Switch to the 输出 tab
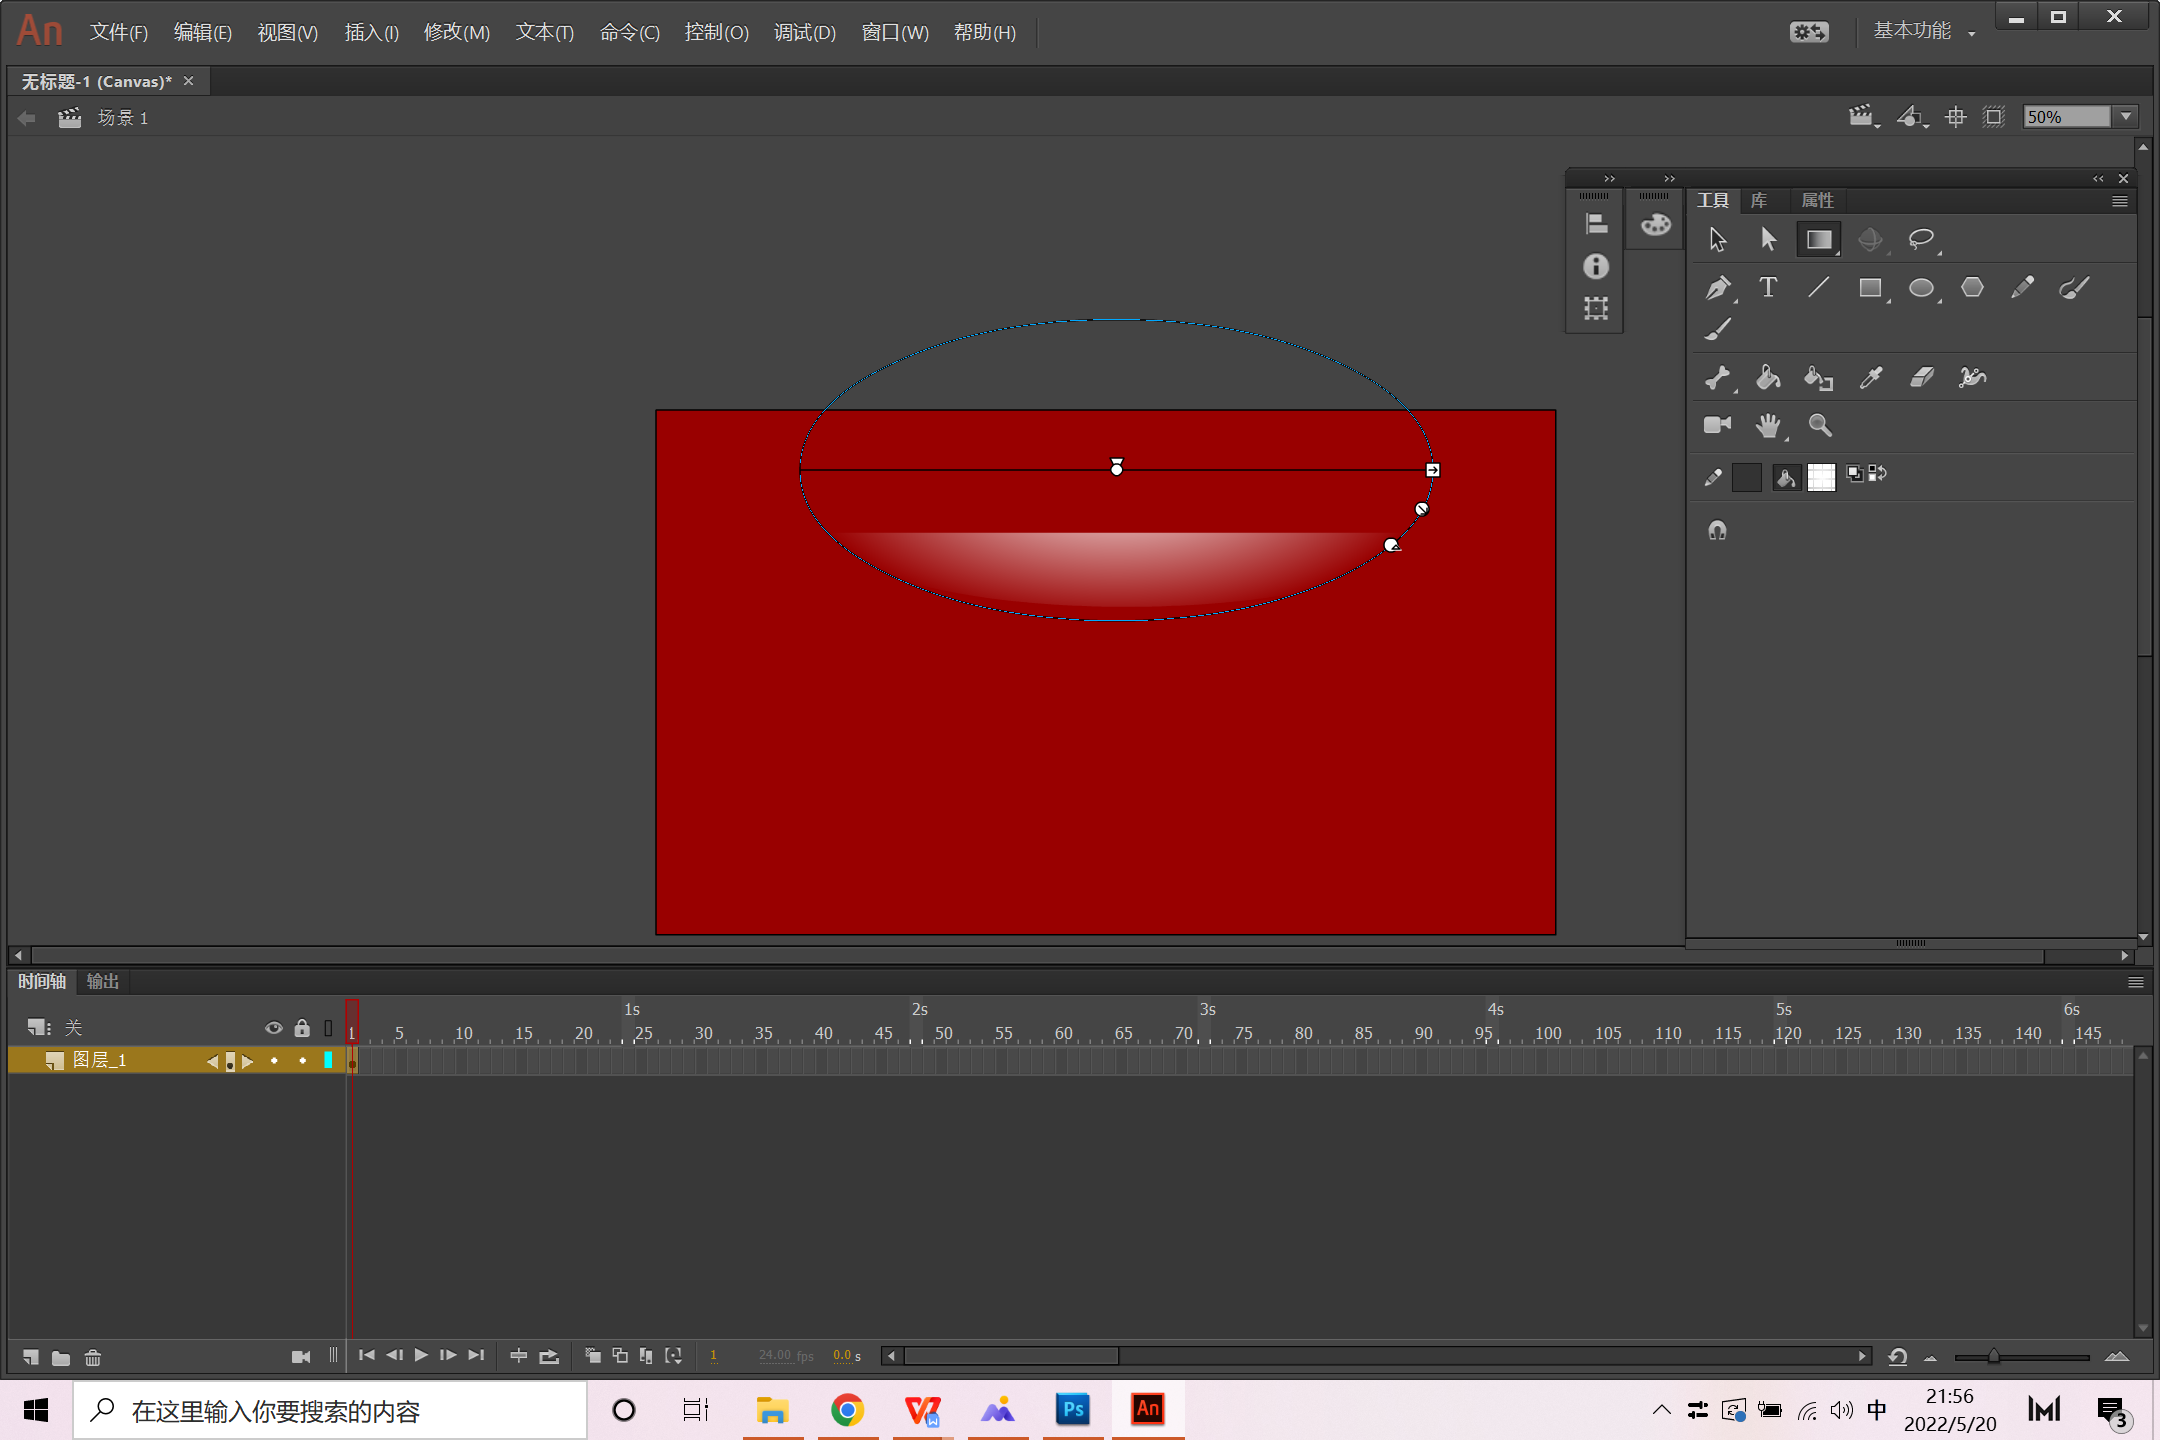Image resolution: width=2160 pixels, height=1440 pixels. 102,982
